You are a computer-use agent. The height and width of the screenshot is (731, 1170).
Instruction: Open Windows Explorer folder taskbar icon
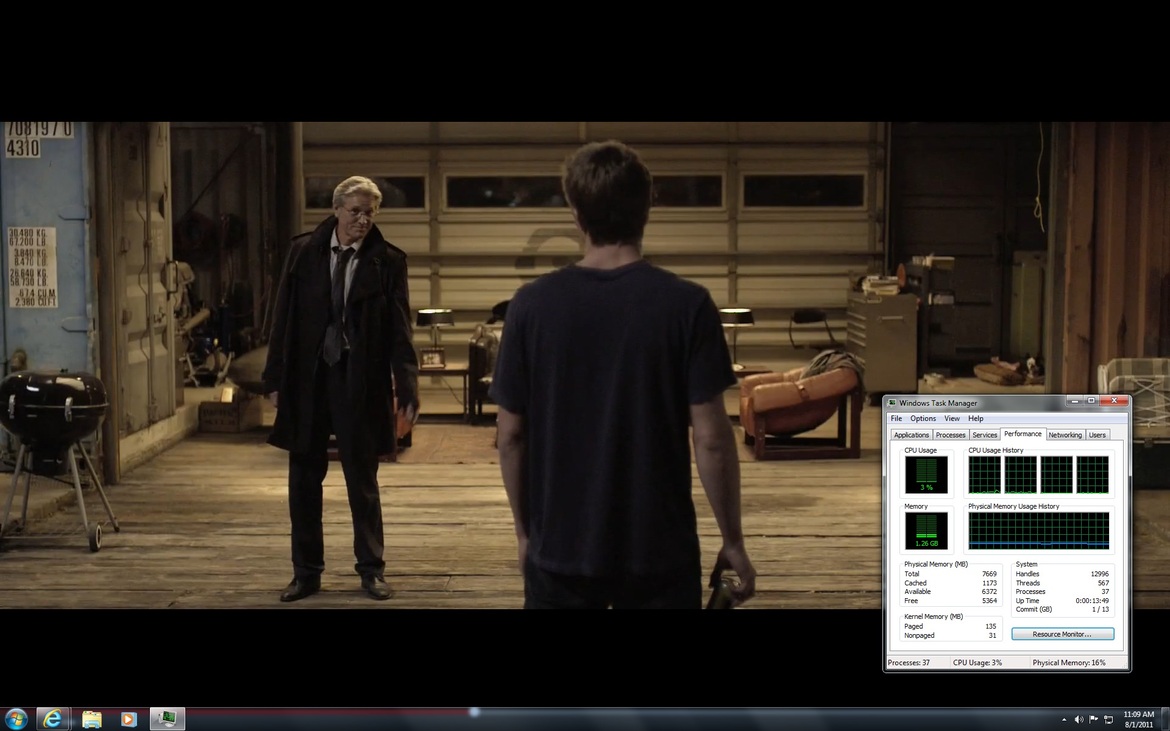point(92,719)
